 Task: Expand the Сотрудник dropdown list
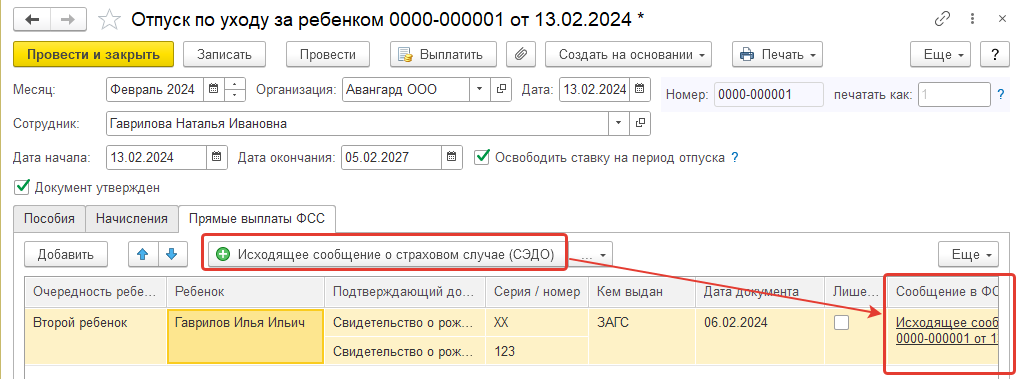[619, 123]
